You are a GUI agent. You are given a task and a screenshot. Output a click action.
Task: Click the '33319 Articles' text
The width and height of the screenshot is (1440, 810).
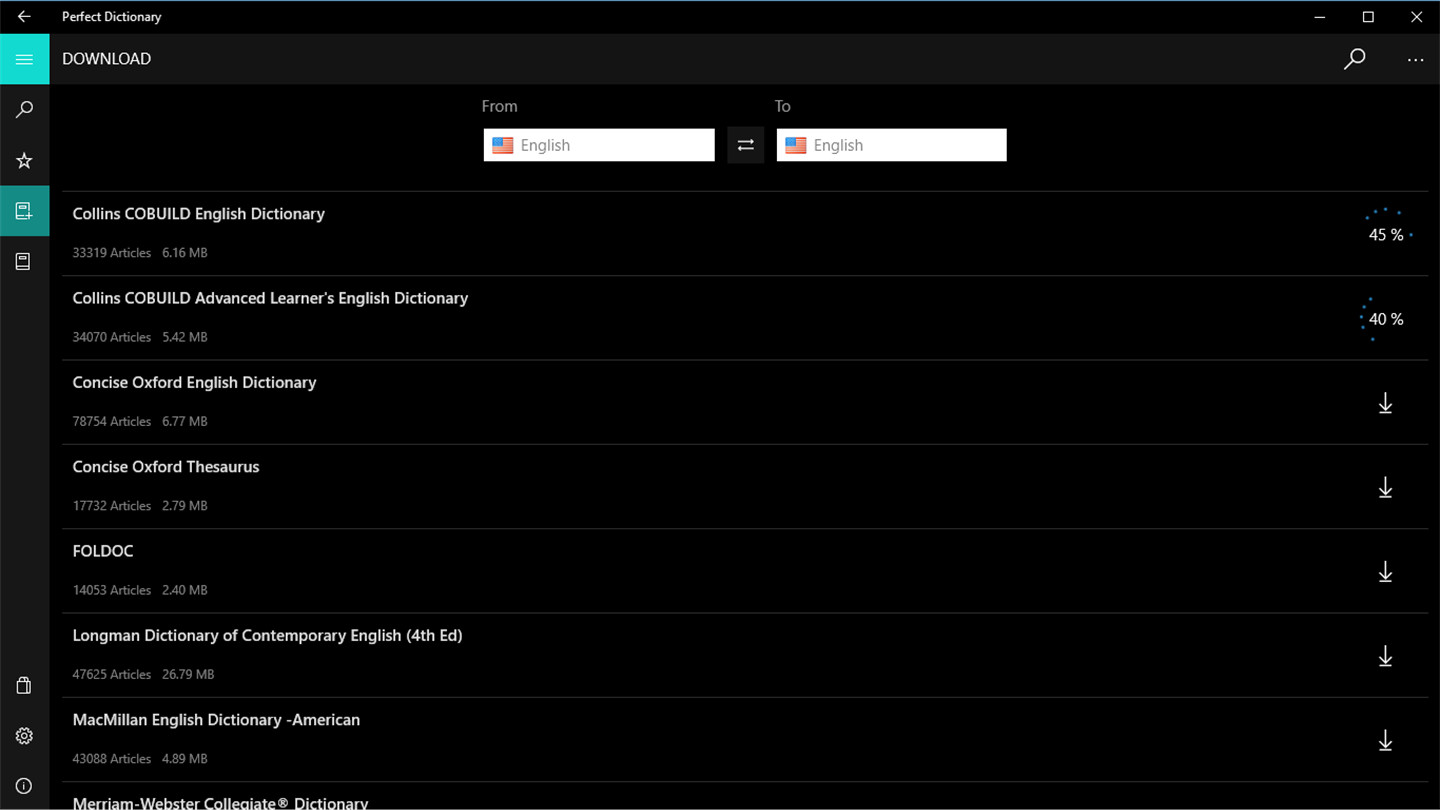point(112,253)
